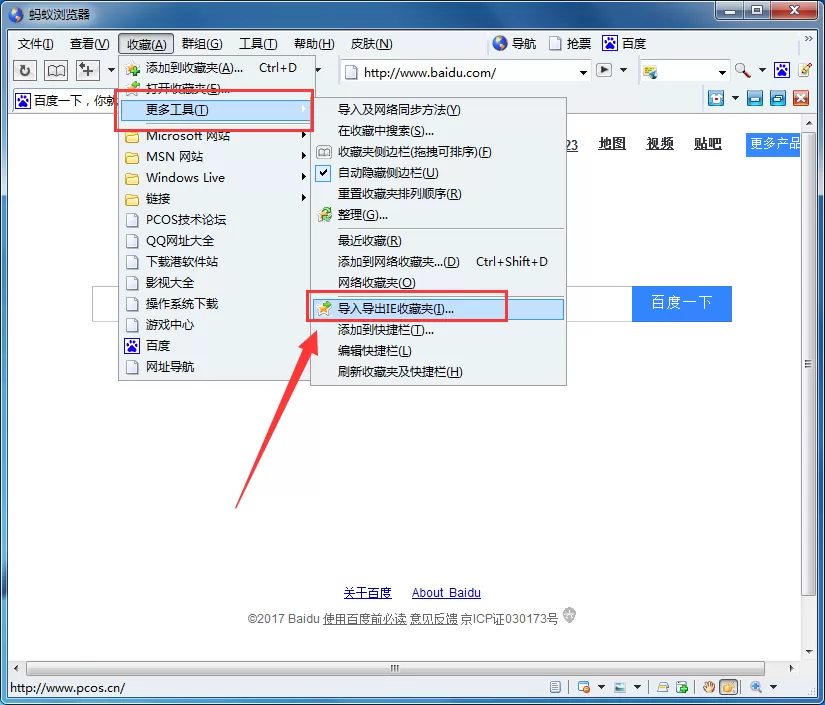
Task: Open 下载港软件站 favorite entry
Action: point(216,261)
